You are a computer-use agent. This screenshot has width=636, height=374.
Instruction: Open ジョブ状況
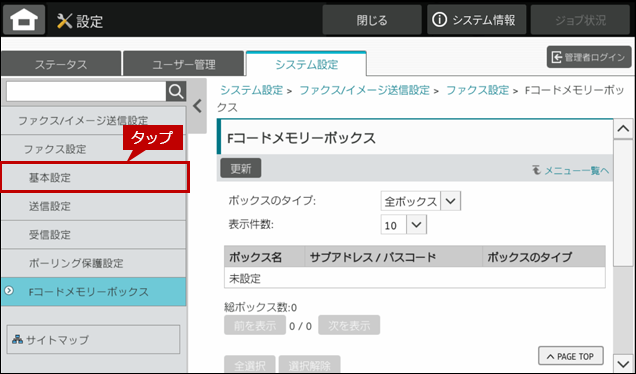coord(580,20)
